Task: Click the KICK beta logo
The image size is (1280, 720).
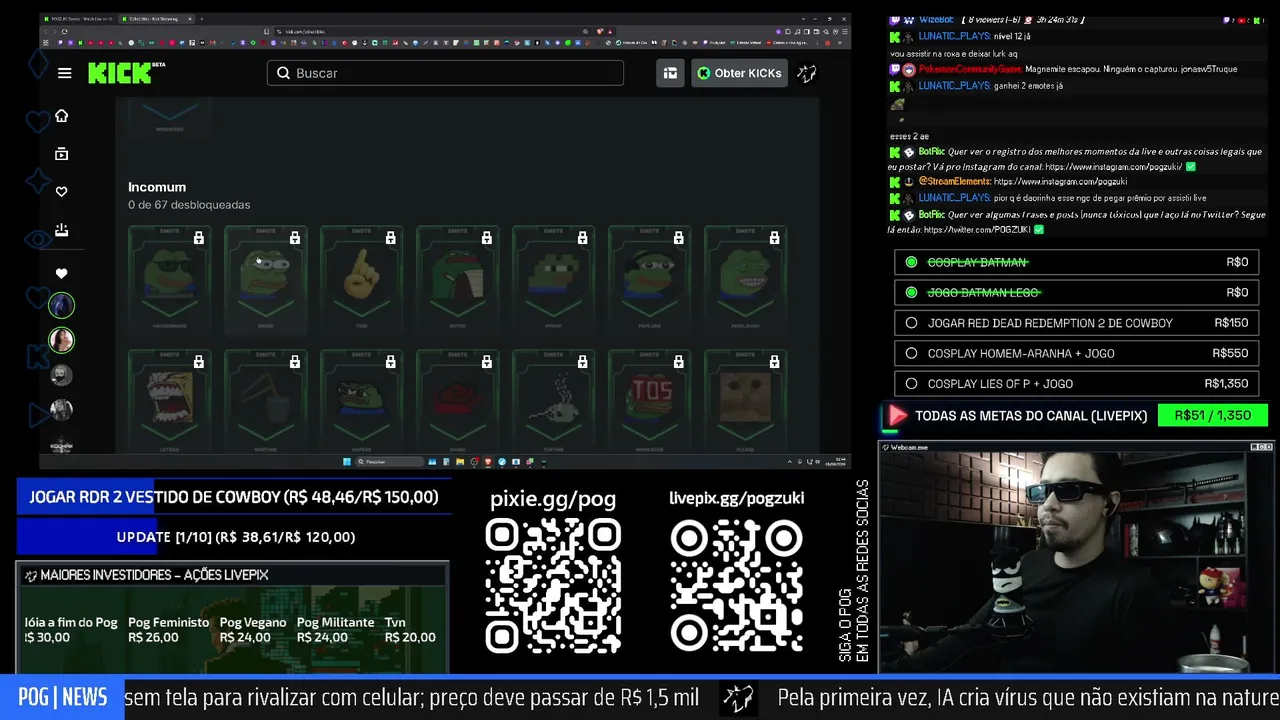Action: point(126,72)
